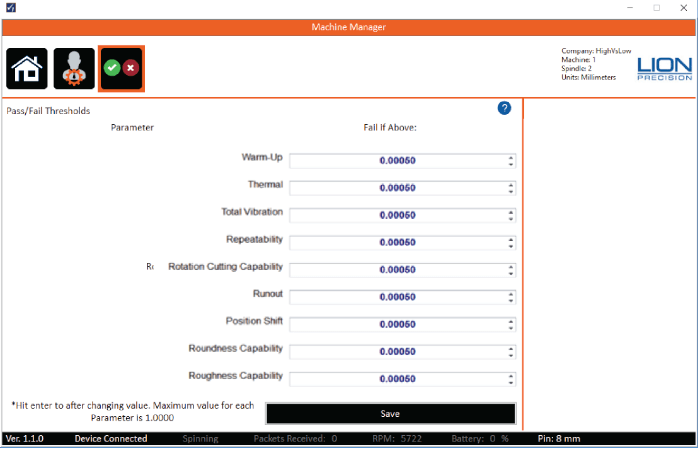
Task: Click the Rotation Cutting Capability label
Action: click(225, 266)
